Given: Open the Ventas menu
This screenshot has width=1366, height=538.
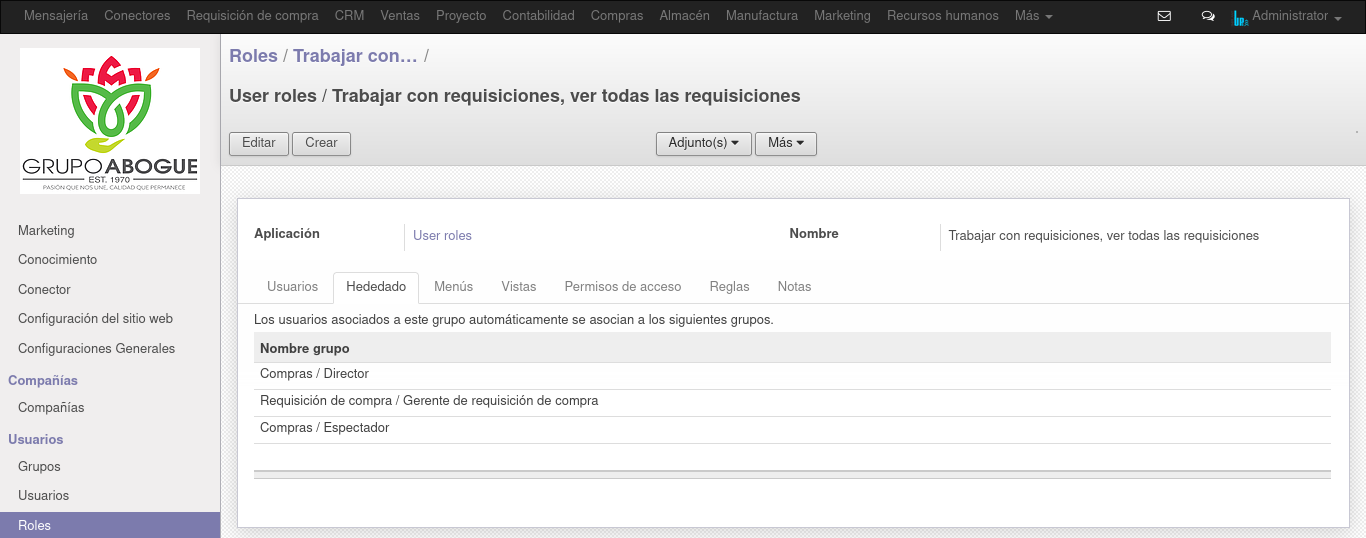Looking at the screenshot, I should pos(400,16).
